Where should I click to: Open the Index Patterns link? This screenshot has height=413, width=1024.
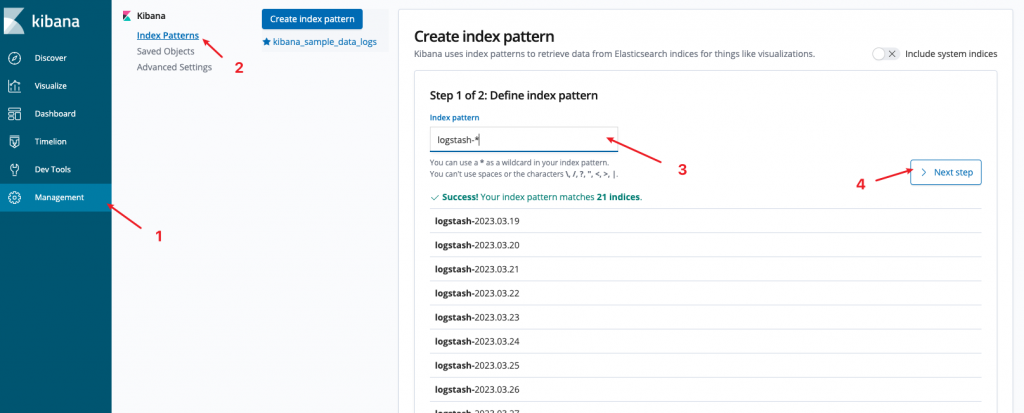click(168, 35)
